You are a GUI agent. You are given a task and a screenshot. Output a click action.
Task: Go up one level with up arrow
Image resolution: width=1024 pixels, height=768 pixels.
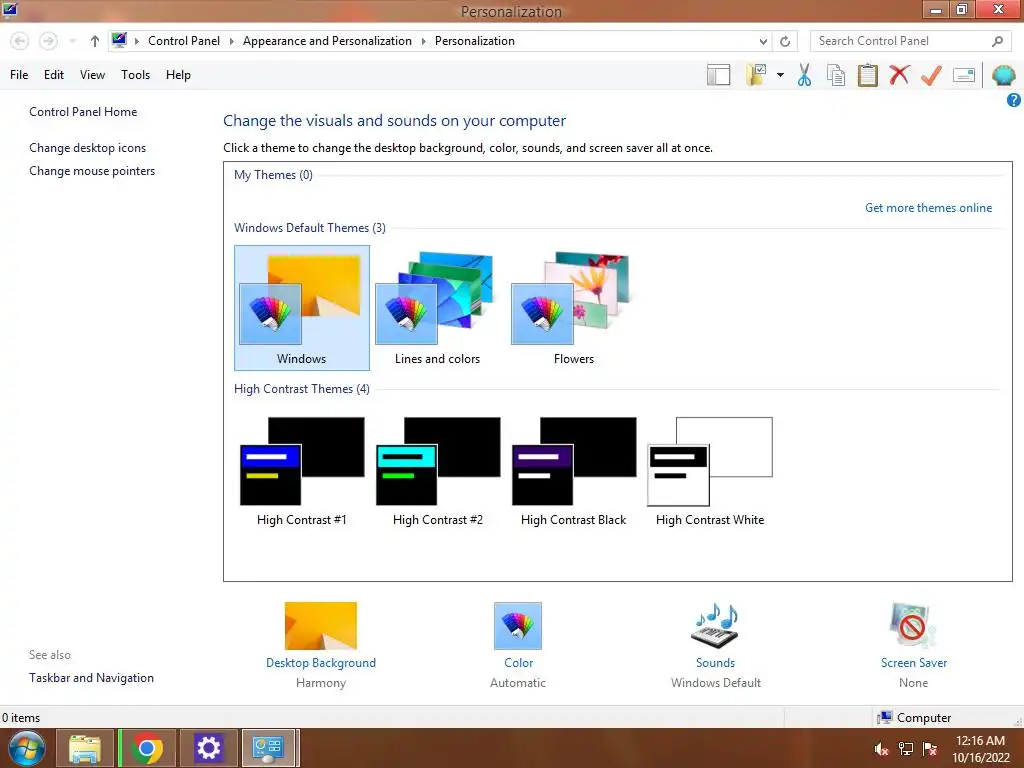(95, 41)
